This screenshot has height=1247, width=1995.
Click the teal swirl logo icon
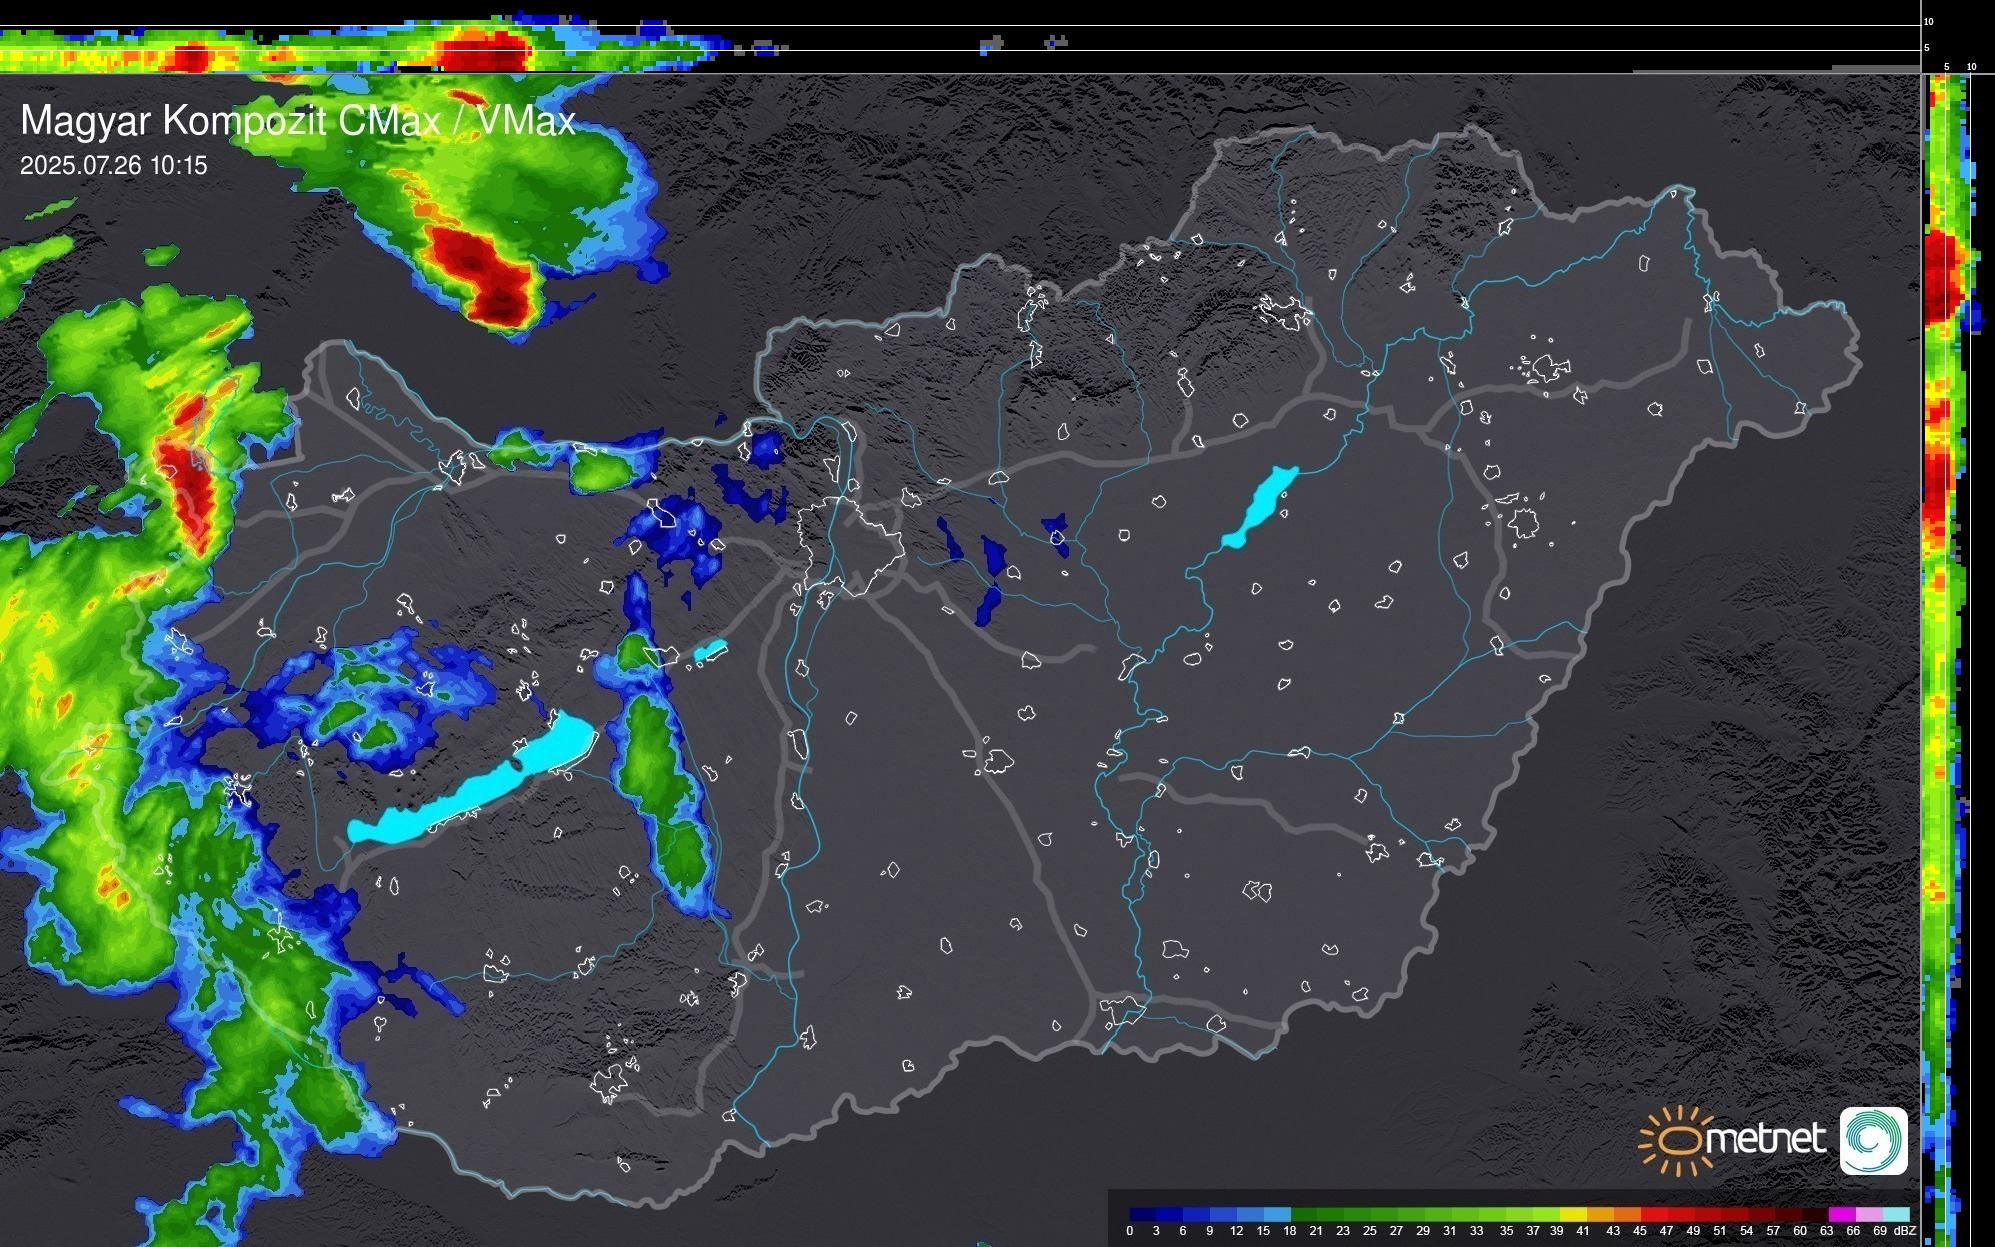coord(1873,1140)
